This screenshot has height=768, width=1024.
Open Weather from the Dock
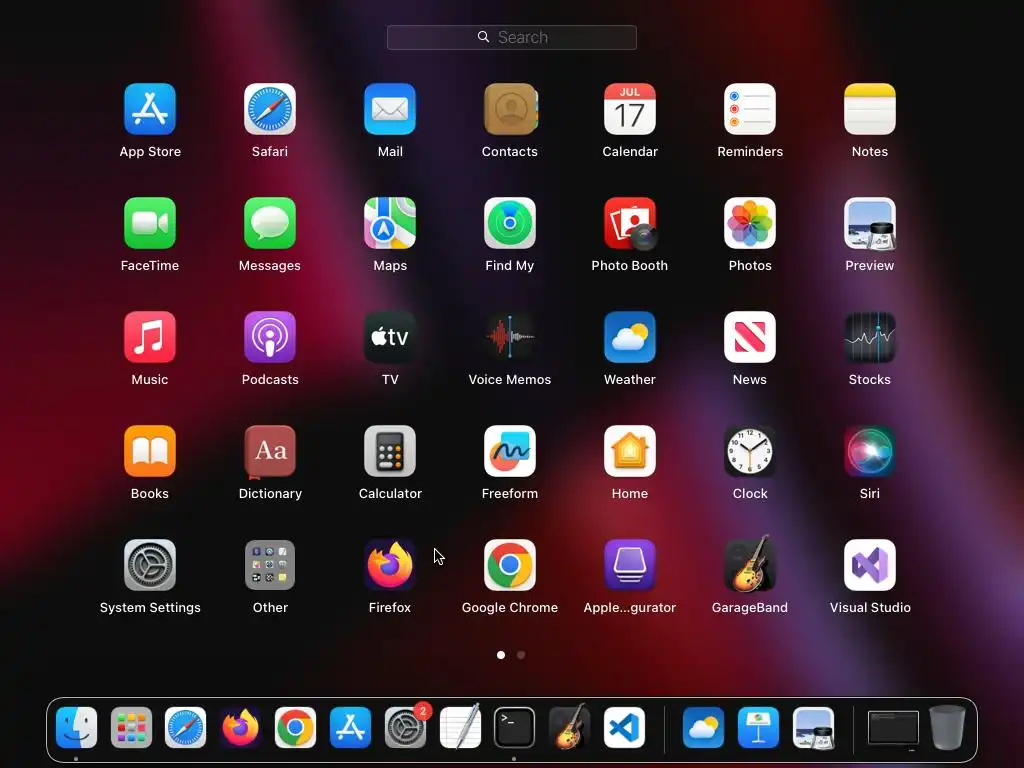pyautogui.click(x=703, y=728)
